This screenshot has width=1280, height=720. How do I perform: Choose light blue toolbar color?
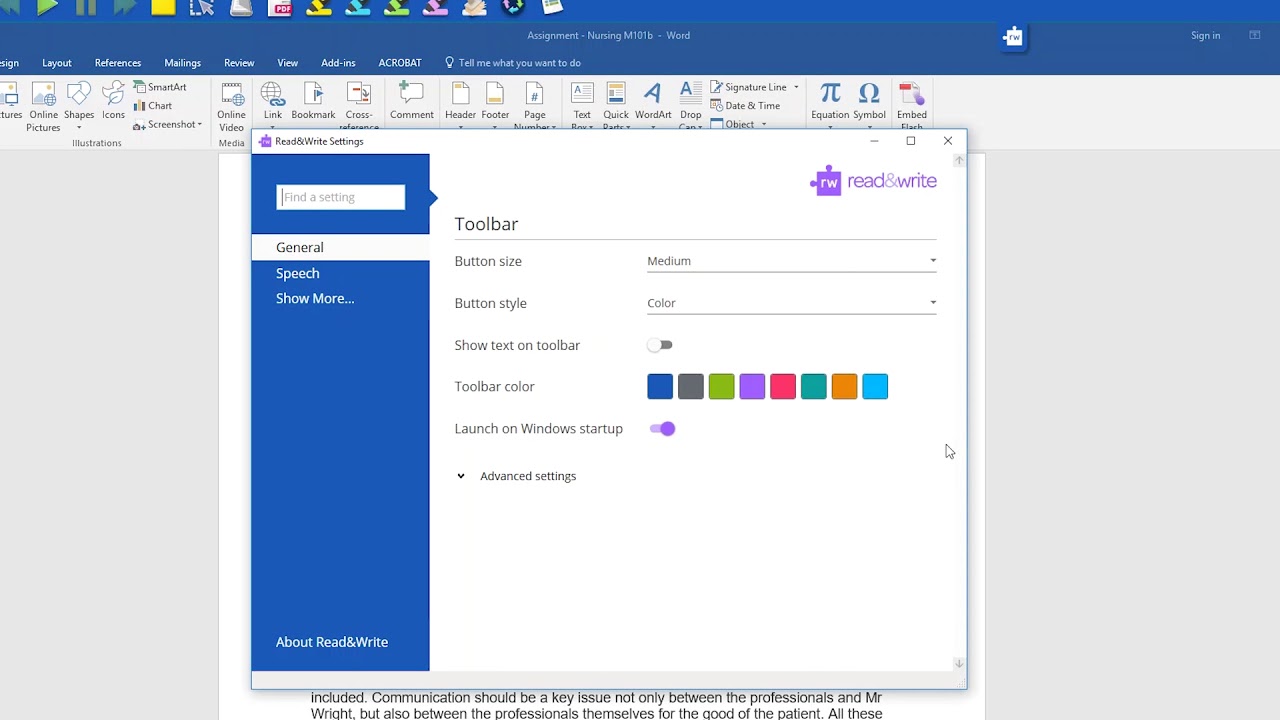pyautogui.click(x=875, y=387)
